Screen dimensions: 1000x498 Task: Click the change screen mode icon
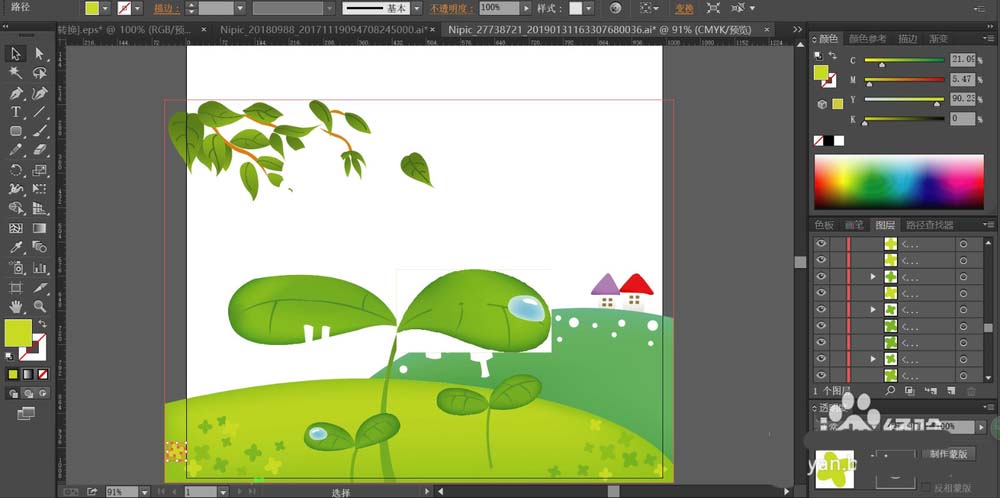click(26, 414)
